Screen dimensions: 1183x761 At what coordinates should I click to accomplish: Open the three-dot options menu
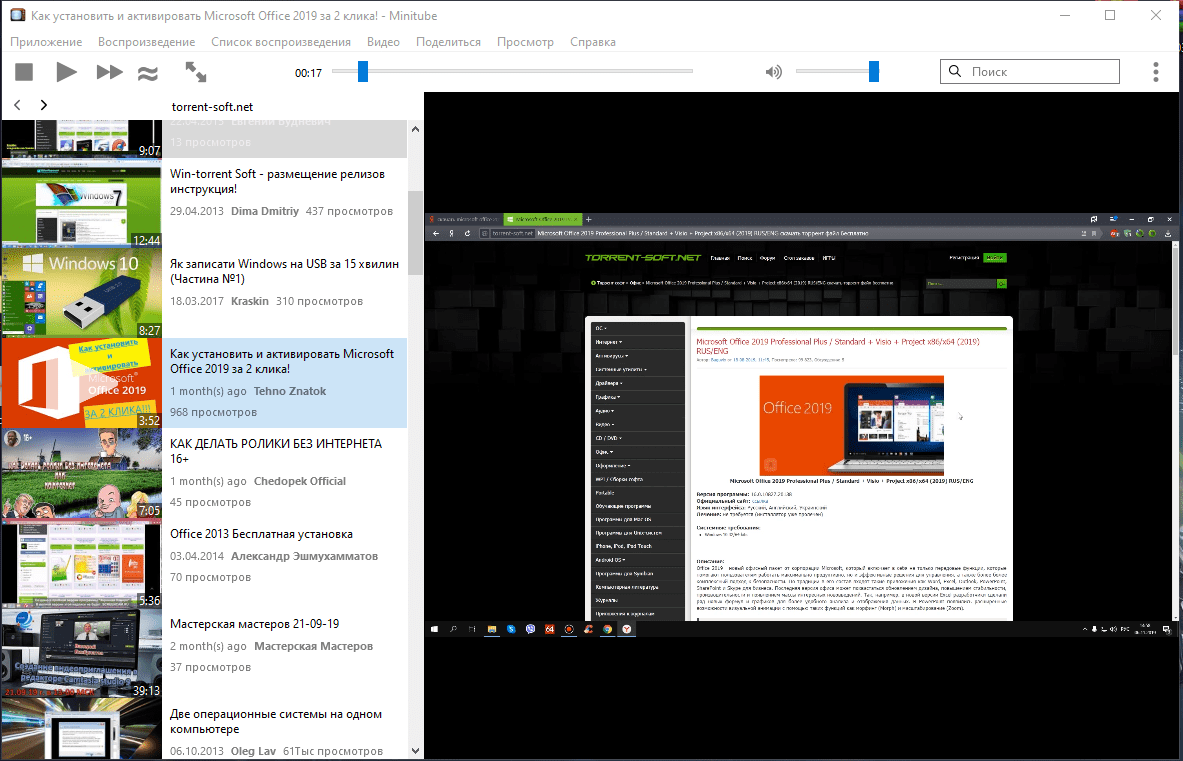(1155, 72)
